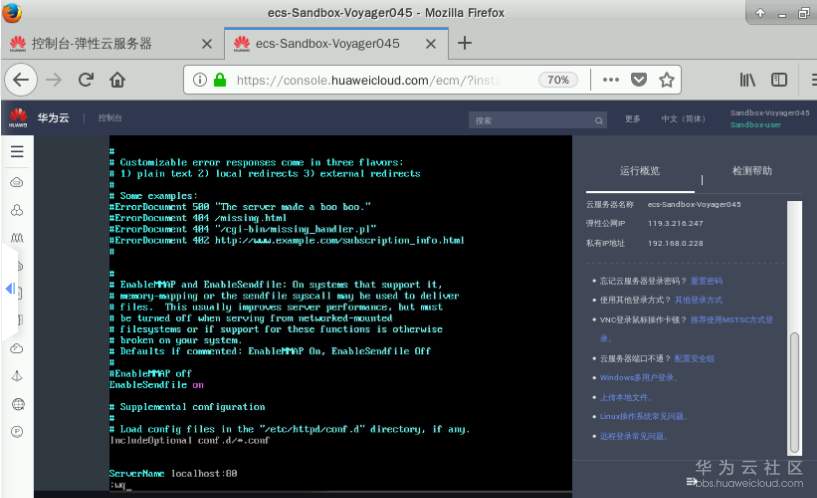Viewport: 817px width, 498px height.
Task: Expand the collapsed side panel blue arrow
Action: coord(9,288)
